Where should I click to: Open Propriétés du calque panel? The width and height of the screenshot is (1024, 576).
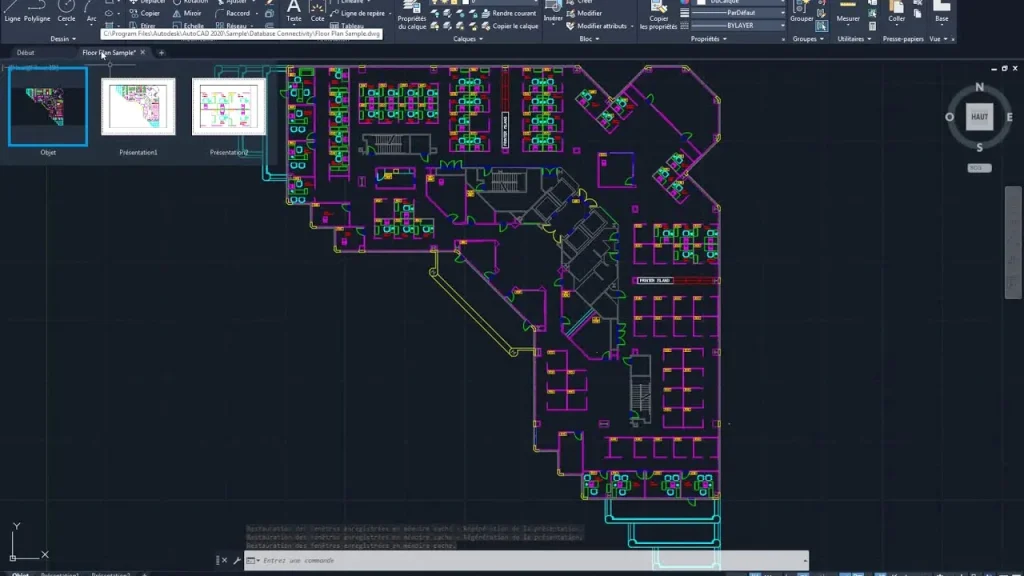tap(411, 16)
